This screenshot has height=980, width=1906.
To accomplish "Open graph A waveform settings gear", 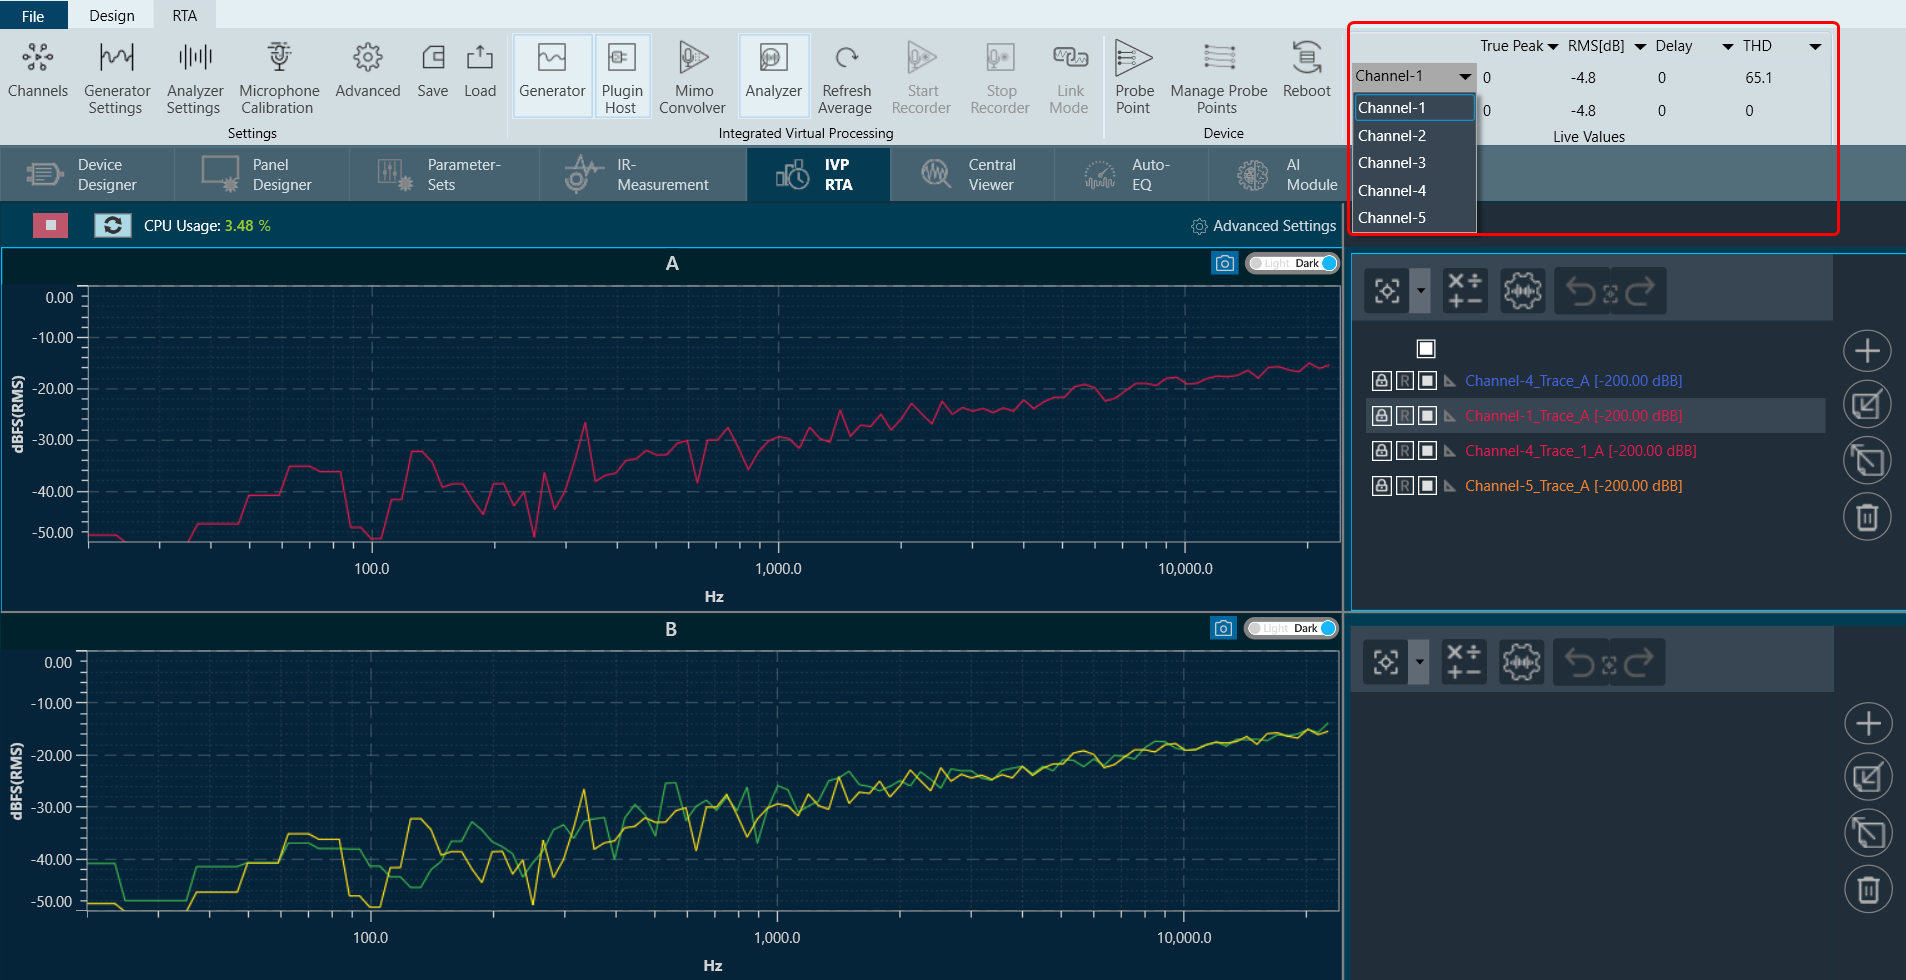I will click(1522, 291).
